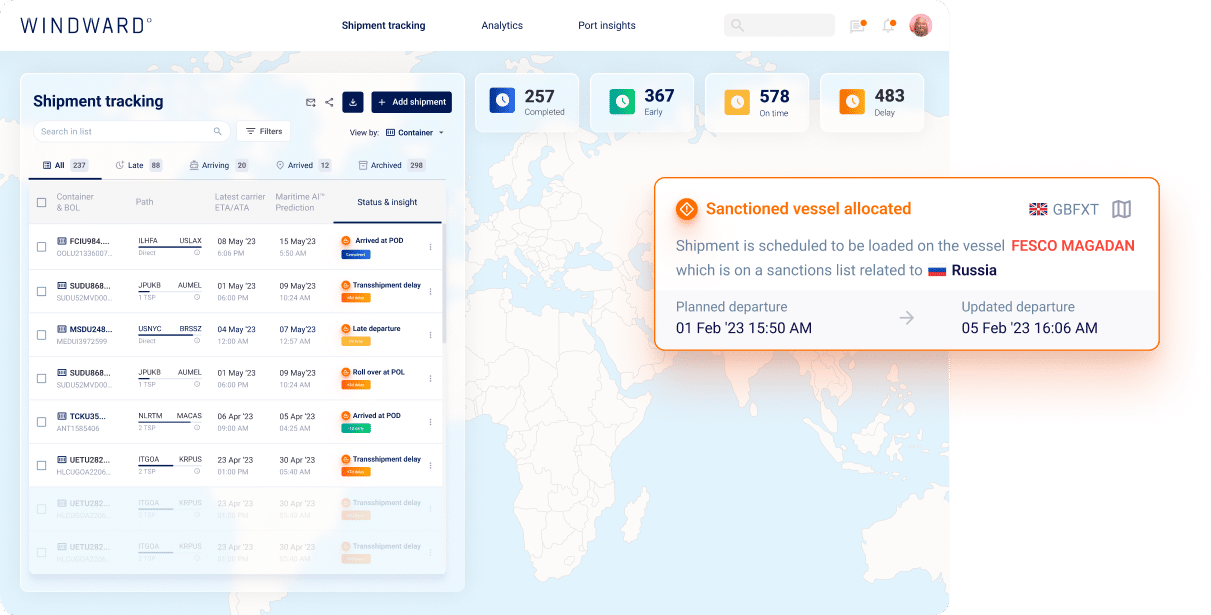This screenshot has width=1211, height=615.
Task: Click the Add shipment button
Action: click(411, 102)
